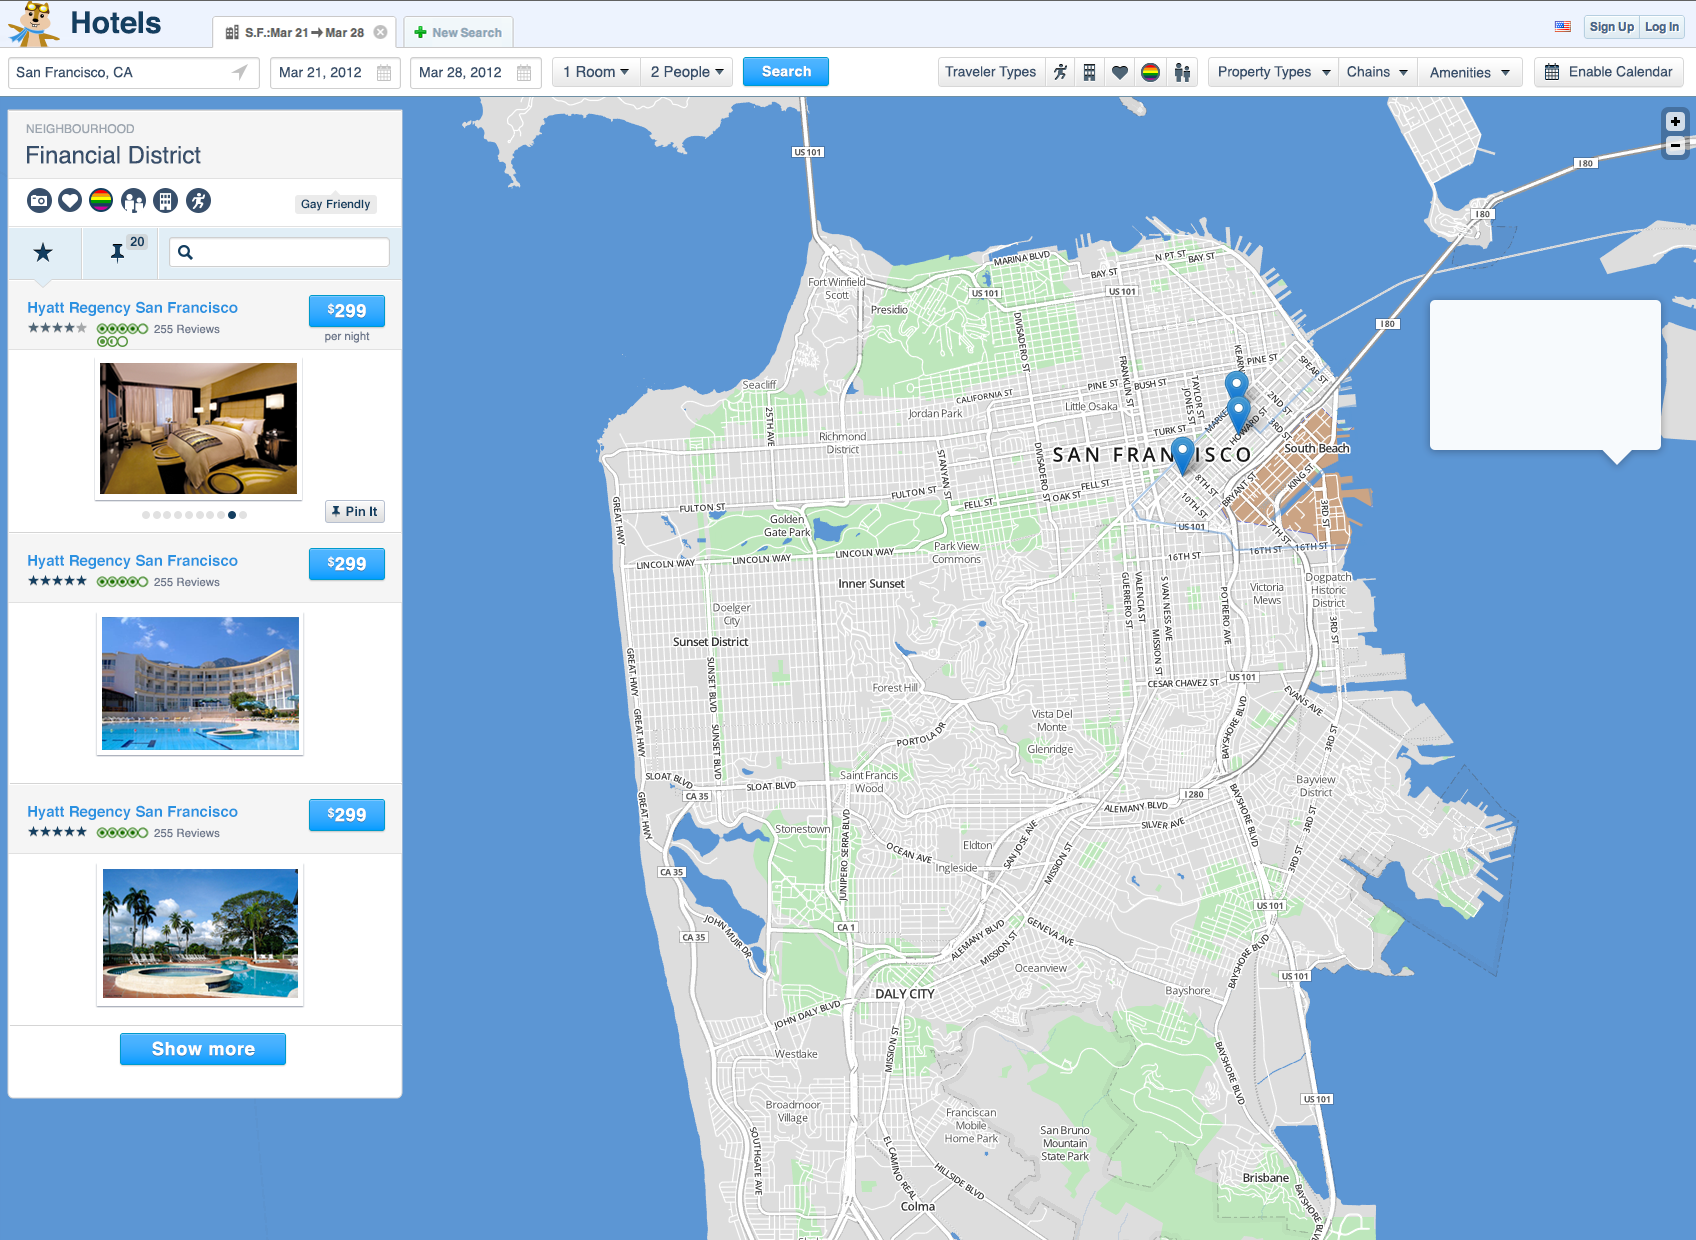Toggle the business building traveler filter in toolbar

(1090, 72)
